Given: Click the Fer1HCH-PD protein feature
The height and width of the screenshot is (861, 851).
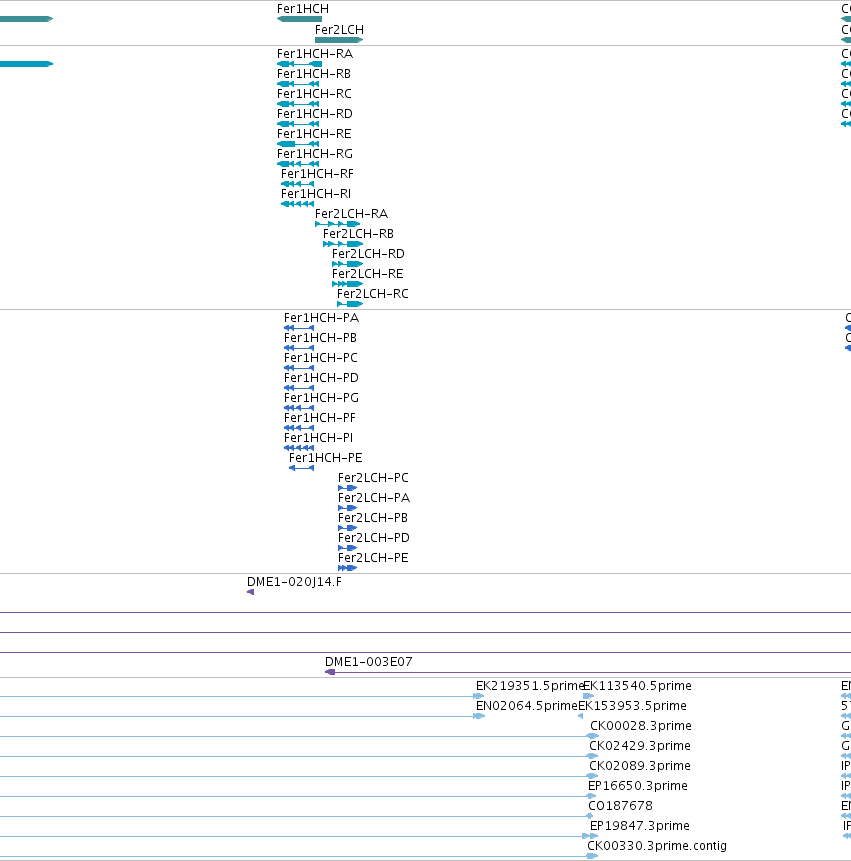Looking at the screenshot, I should pos(299,388).
